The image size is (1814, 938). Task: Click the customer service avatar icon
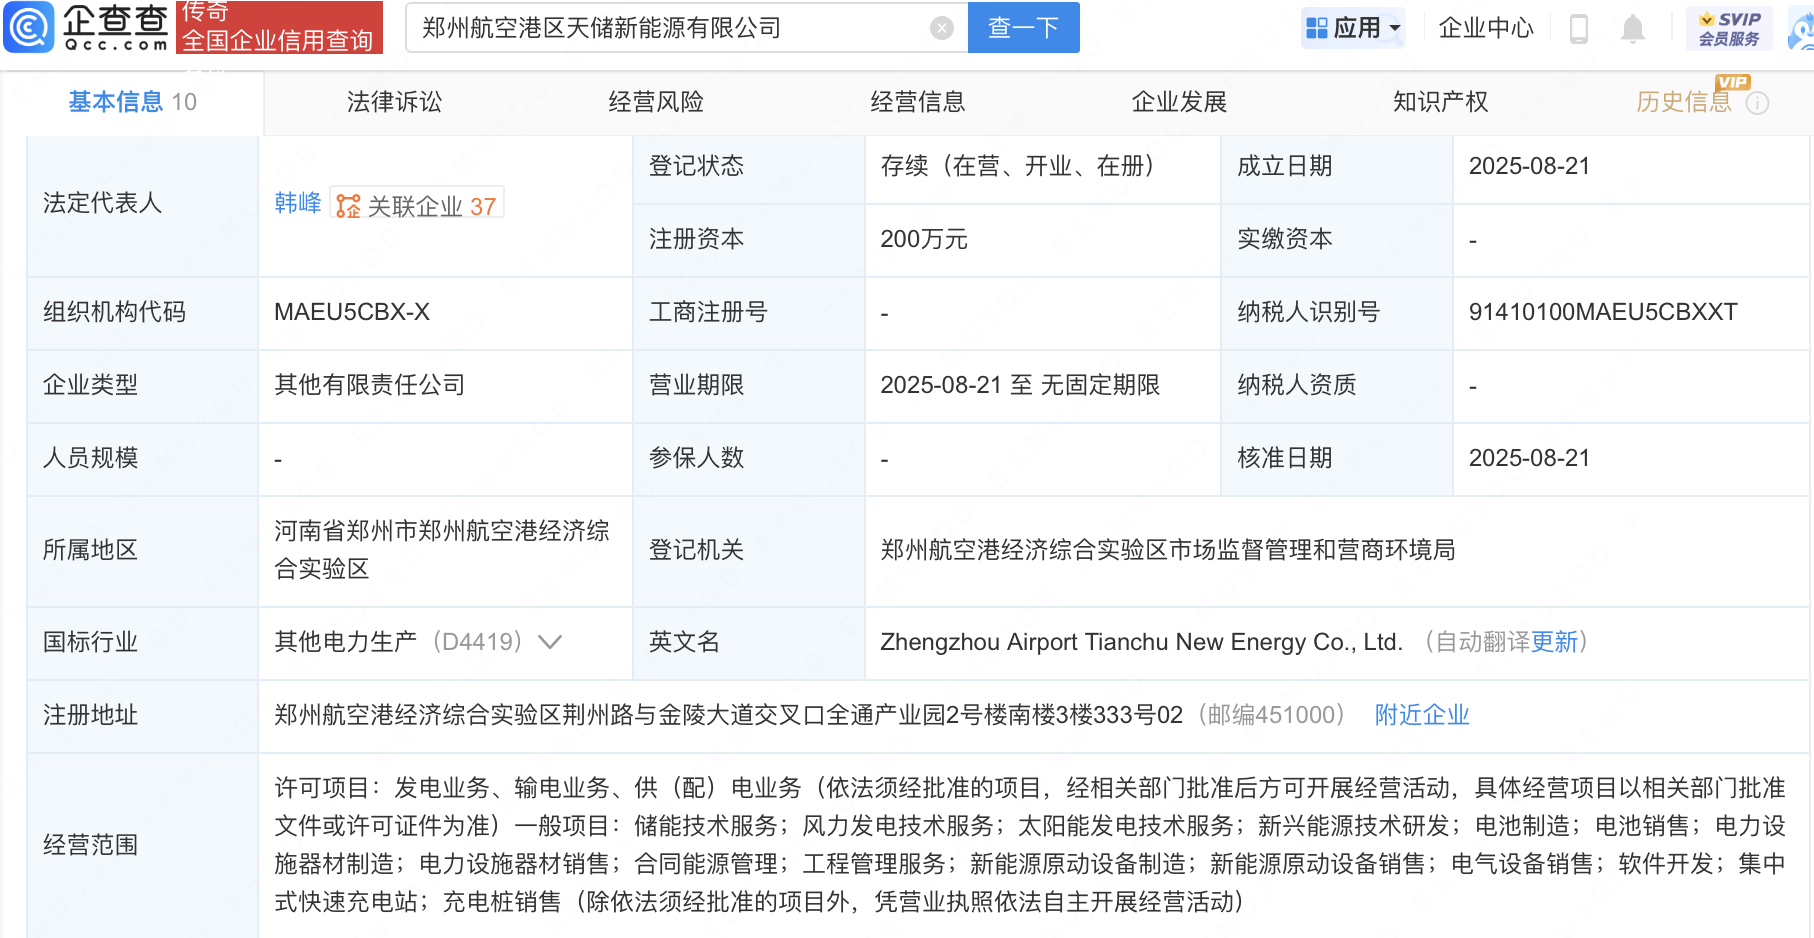(1802, 28)
